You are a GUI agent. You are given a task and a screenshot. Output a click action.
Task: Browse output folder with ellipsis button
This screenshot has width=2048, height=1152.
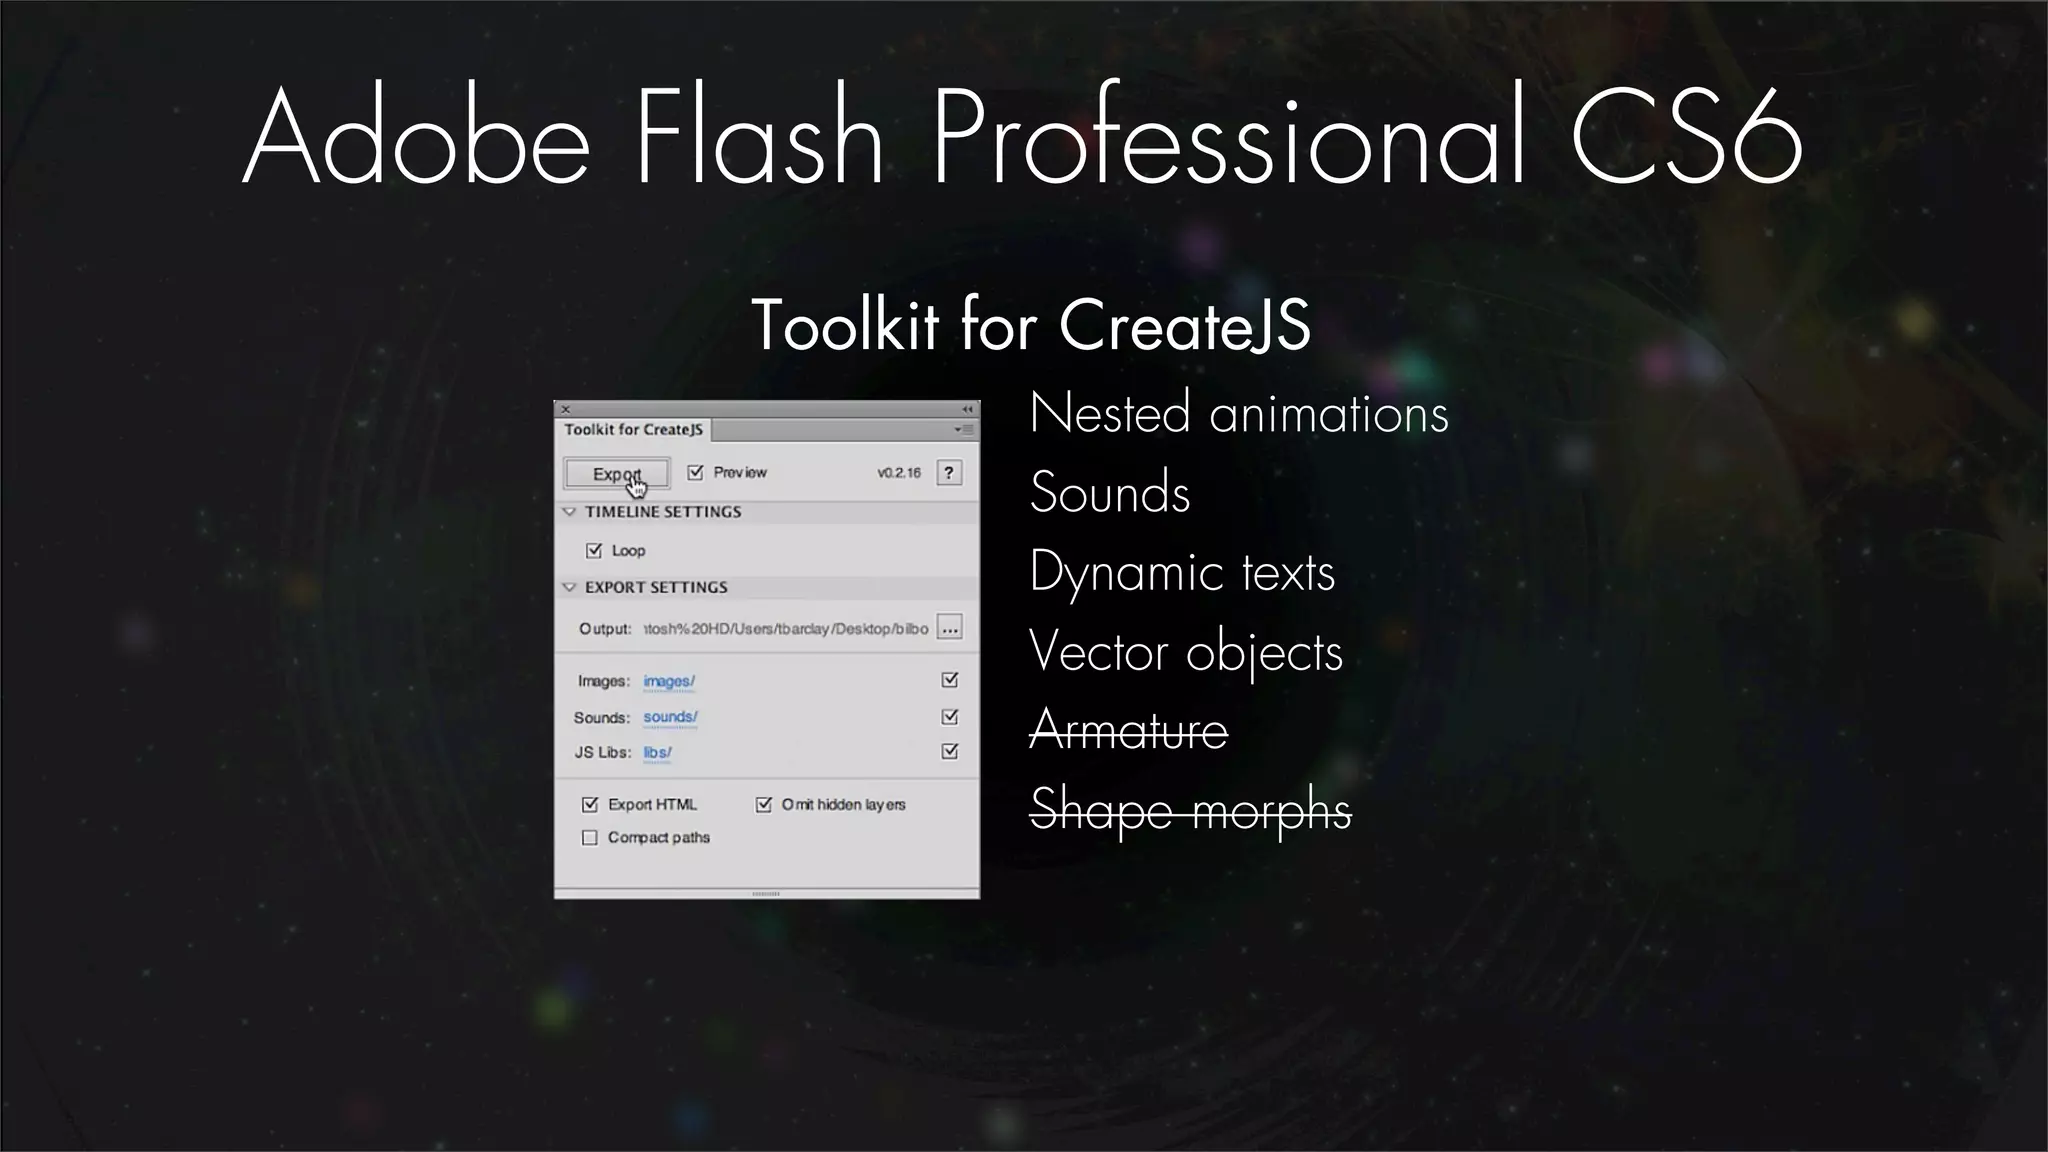(x=950, y=628)
